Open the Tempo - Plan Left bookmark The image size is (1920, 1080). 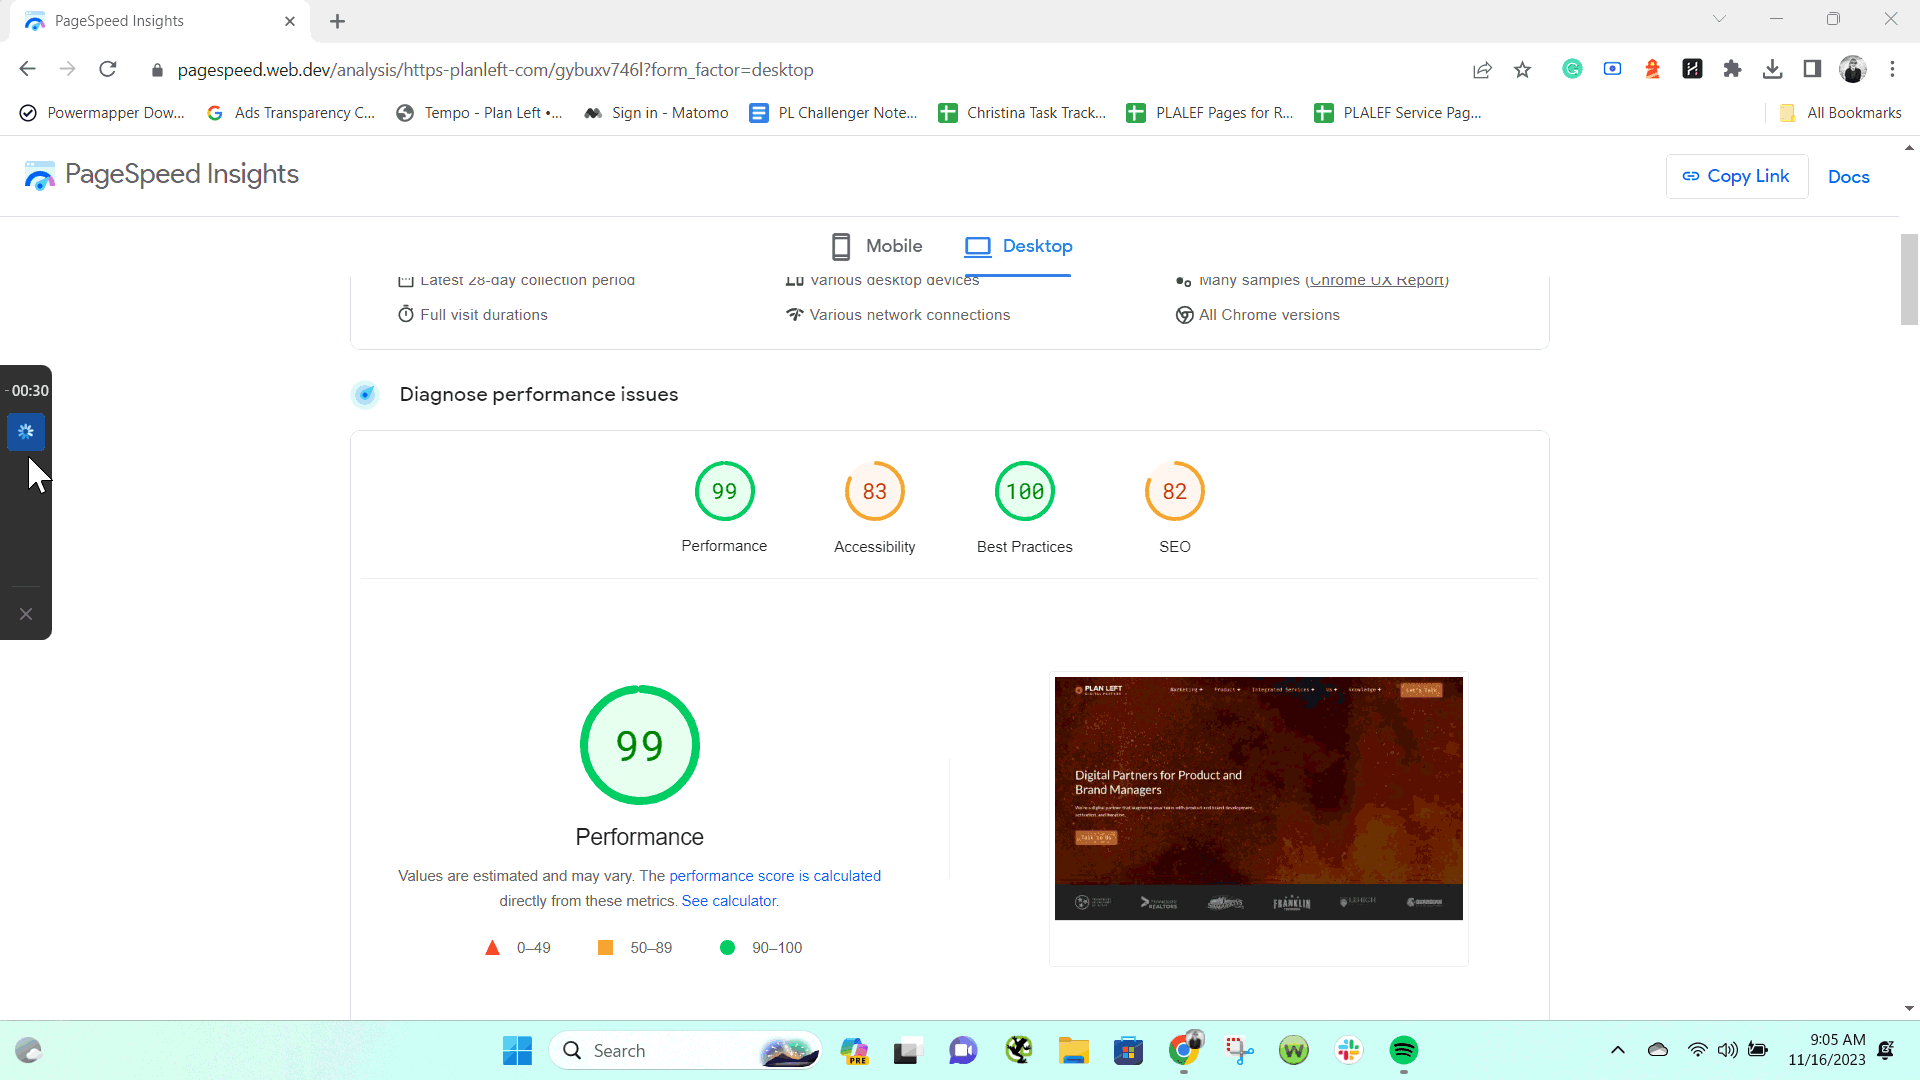coord(479,113)
